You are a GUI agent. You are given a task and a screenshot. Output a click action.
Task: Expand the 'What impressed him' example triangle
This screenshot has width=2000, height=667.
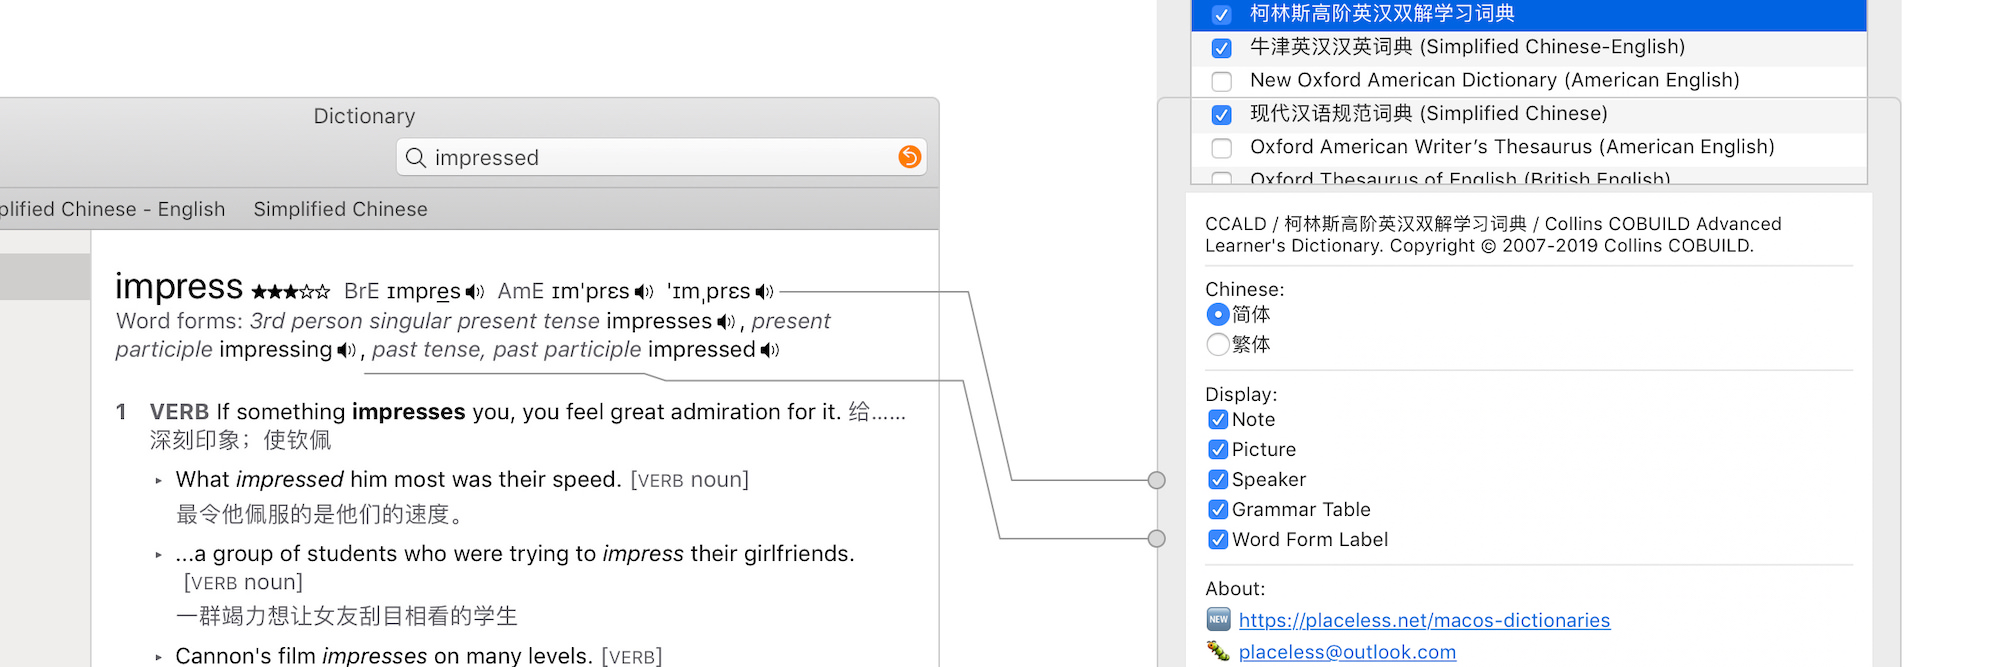pos(158,481)
